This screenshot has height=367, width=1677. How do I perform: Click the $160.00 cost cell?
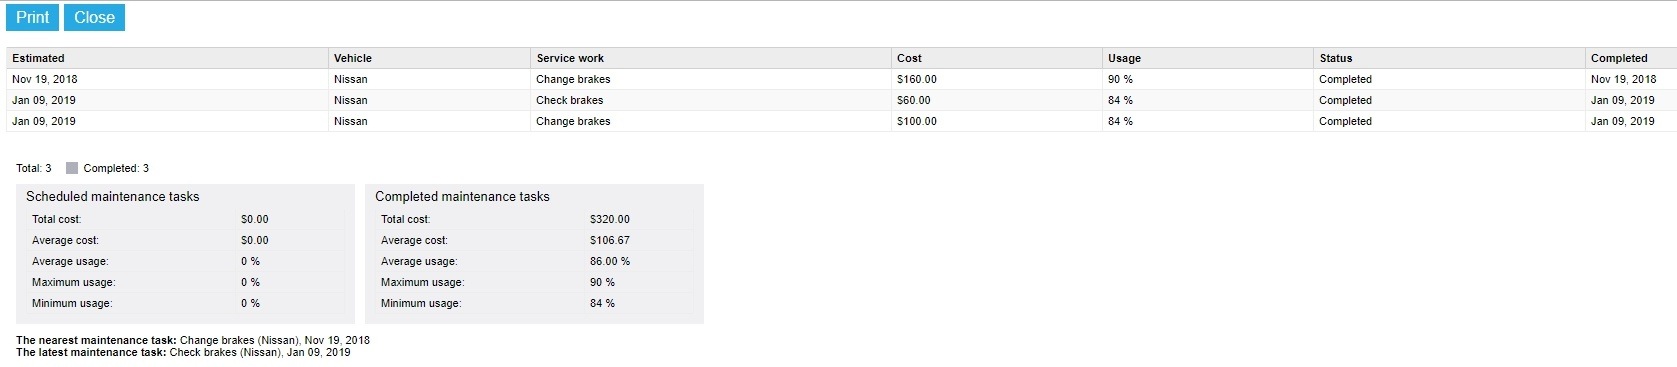pyautogui.click(x=997, y=79)
